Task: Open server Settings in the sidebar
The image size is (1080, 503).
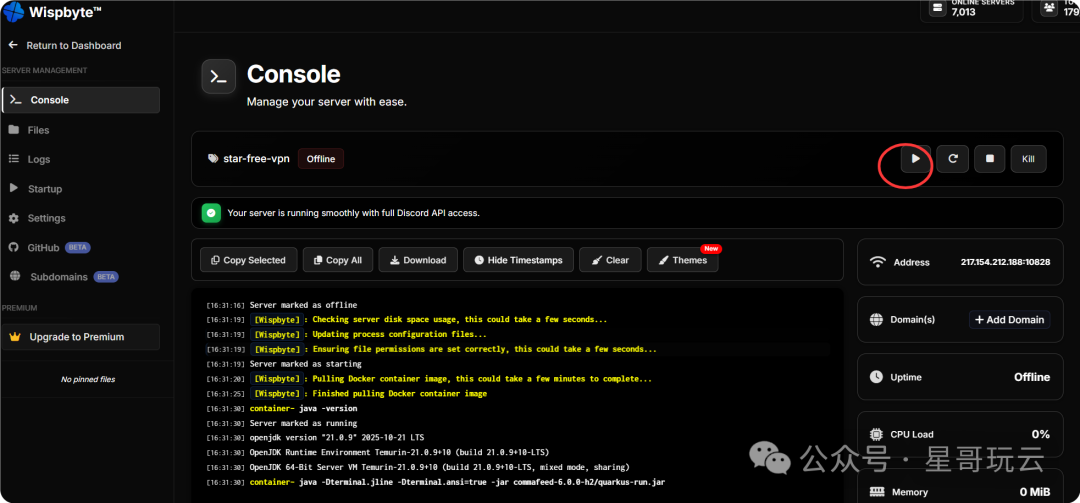Action: (46, 218)
